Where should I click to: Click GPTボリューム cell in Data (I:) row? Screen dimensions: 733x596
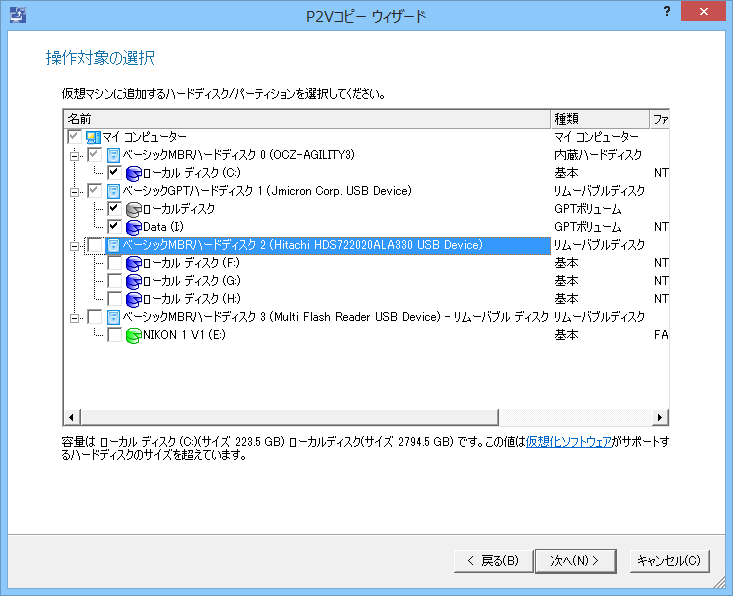(x=588, y=227)
